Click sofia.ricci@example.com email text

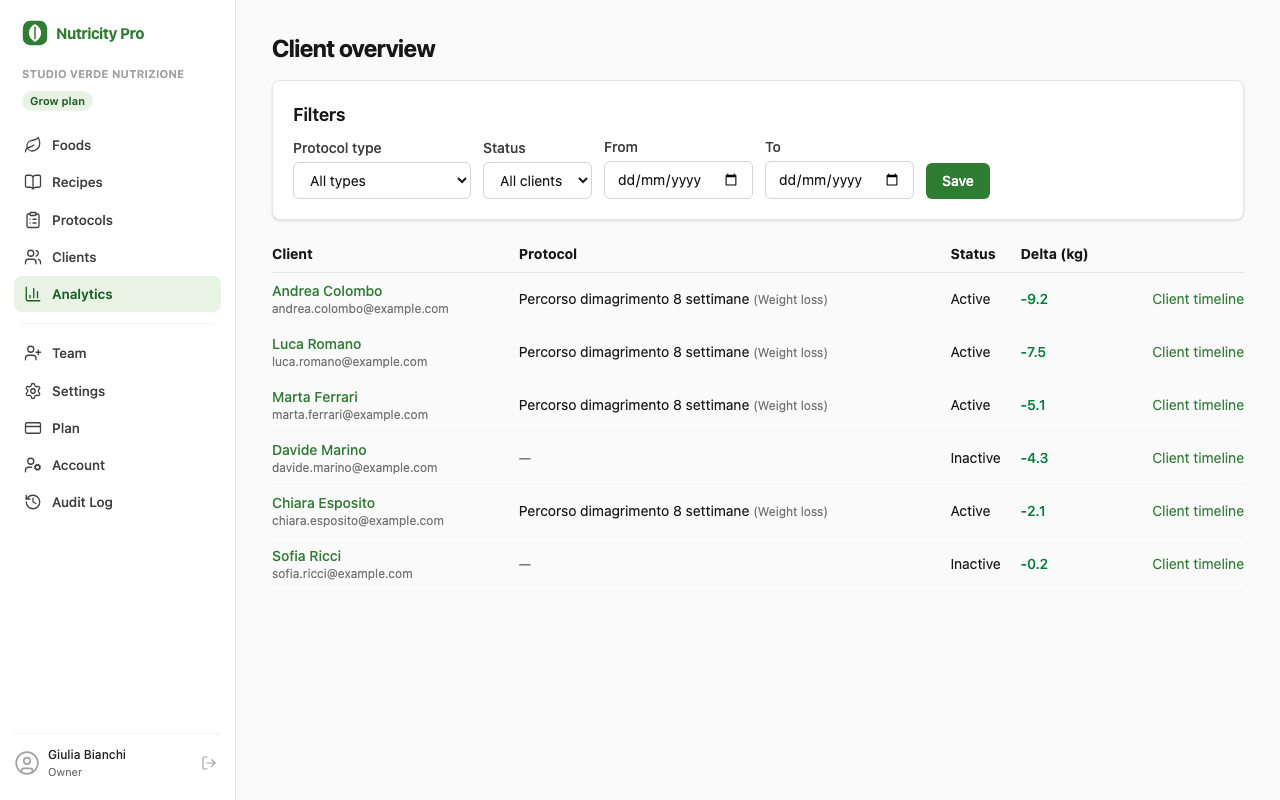[342, 574]
